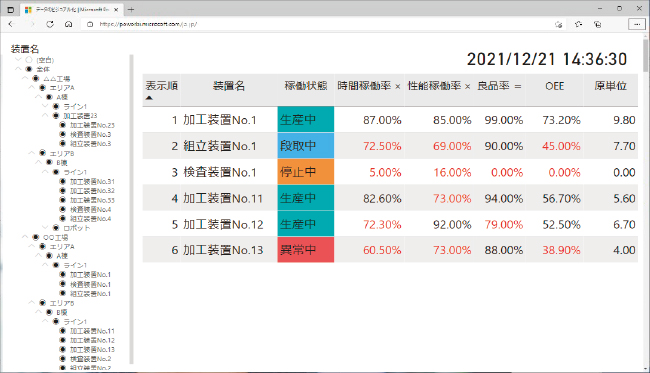Click the red 60.50% 時間稼働率 value
The image size is (650, 373).
point(382,250)
